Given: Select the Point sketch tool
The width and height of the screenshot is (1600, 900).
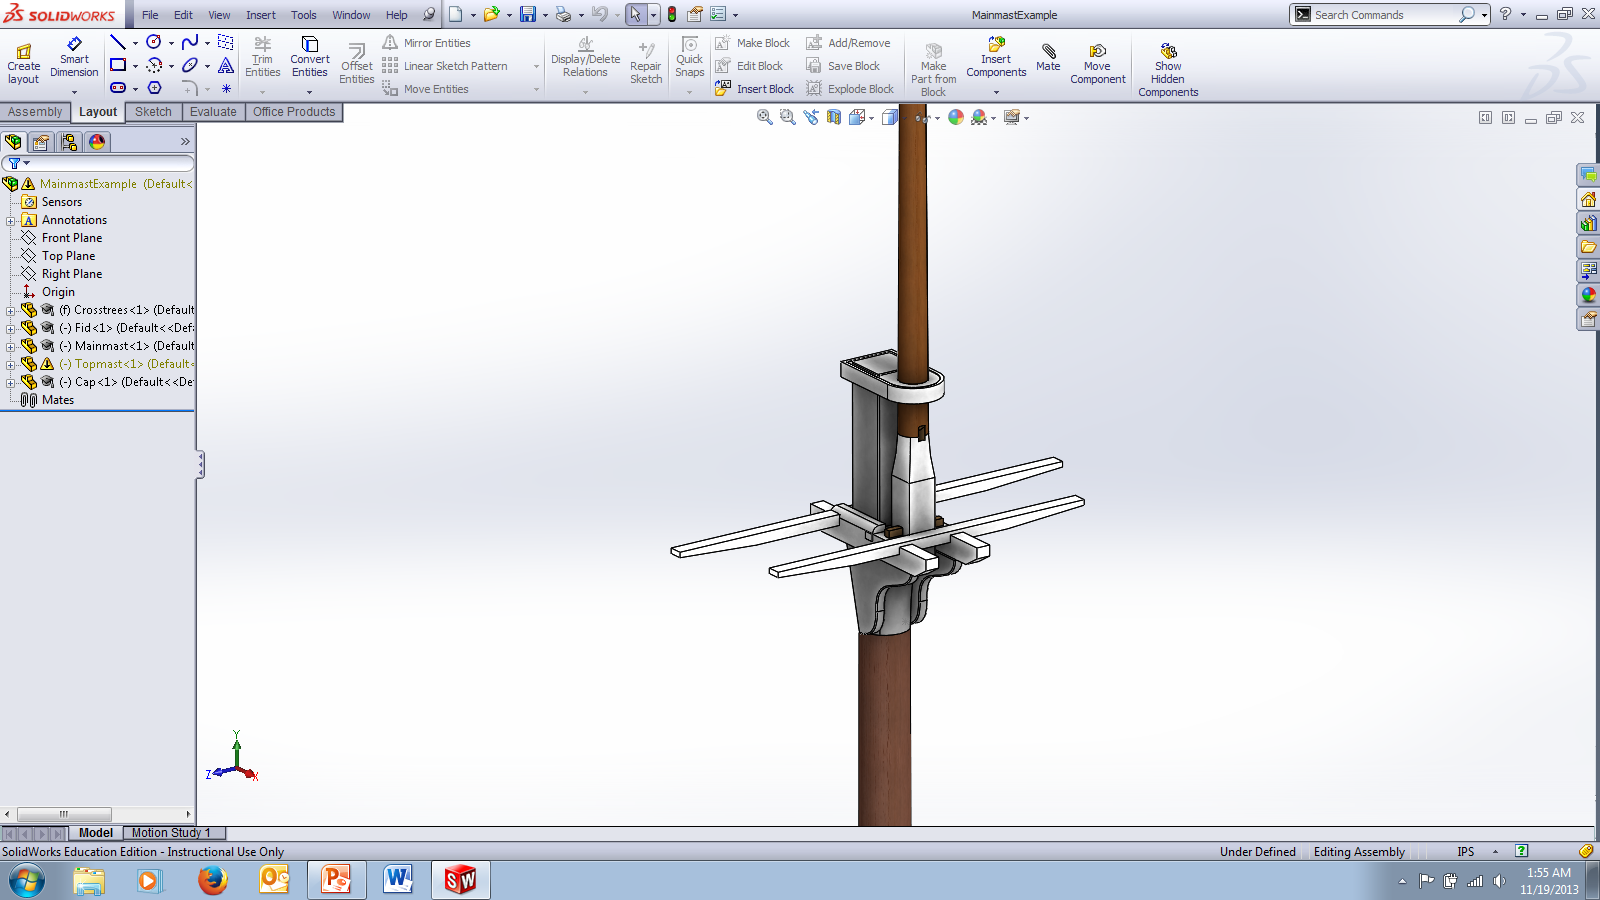Looking at the screenshot, I should tap(226, 88).
